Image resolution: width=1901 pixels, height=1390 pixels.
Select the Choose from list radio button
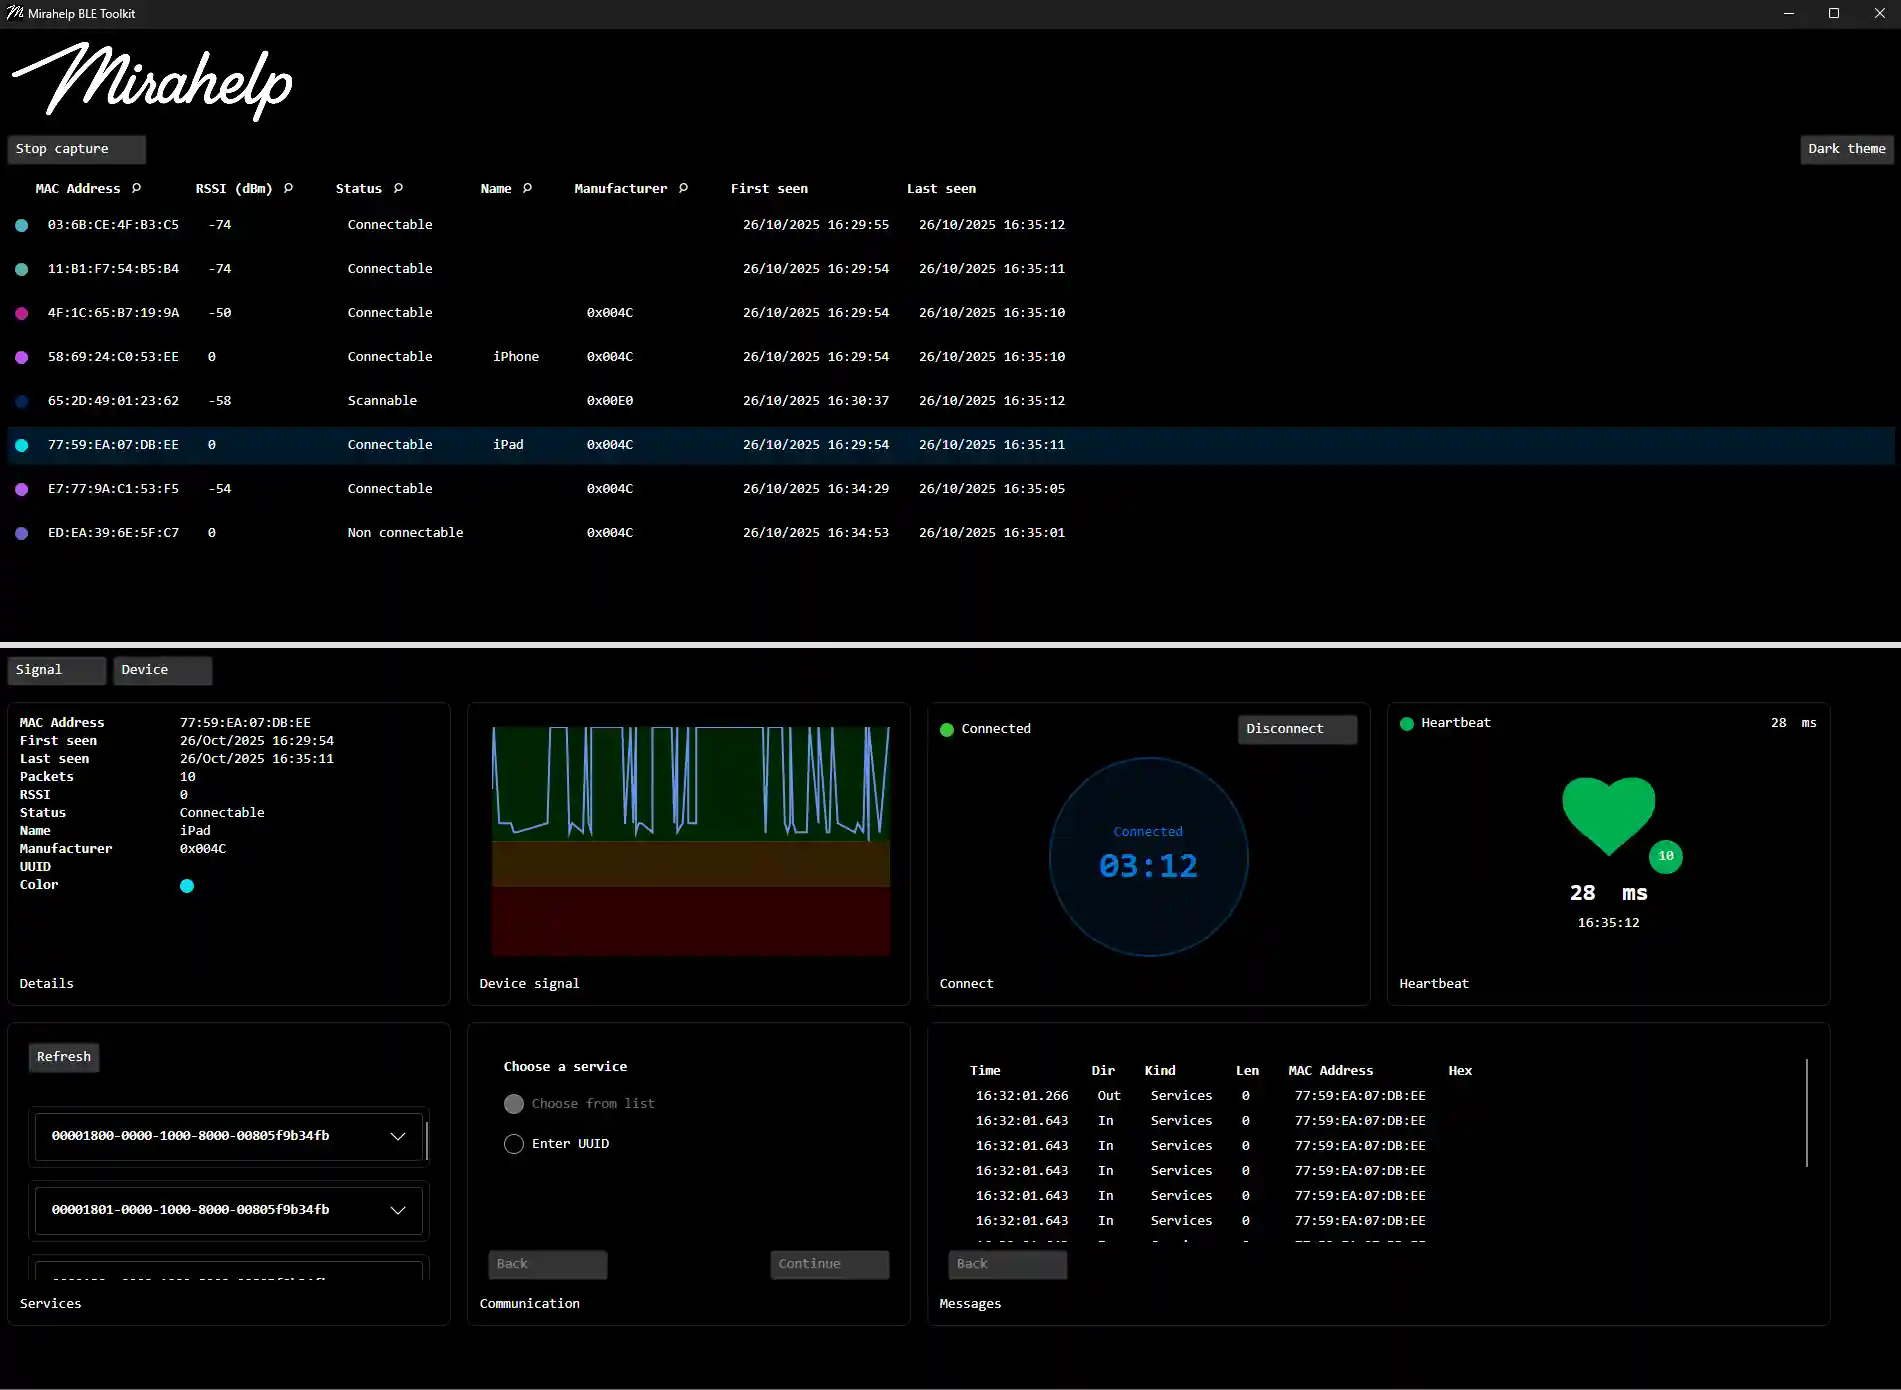tap(514, 1104)
